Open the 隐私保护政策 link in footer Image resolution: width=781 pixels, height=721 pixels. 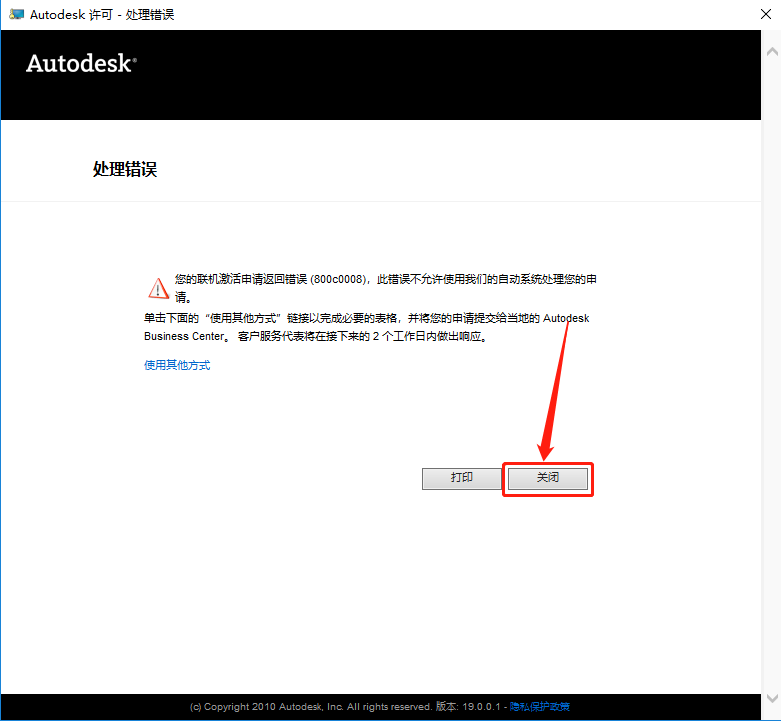click(x=539, y=706)
